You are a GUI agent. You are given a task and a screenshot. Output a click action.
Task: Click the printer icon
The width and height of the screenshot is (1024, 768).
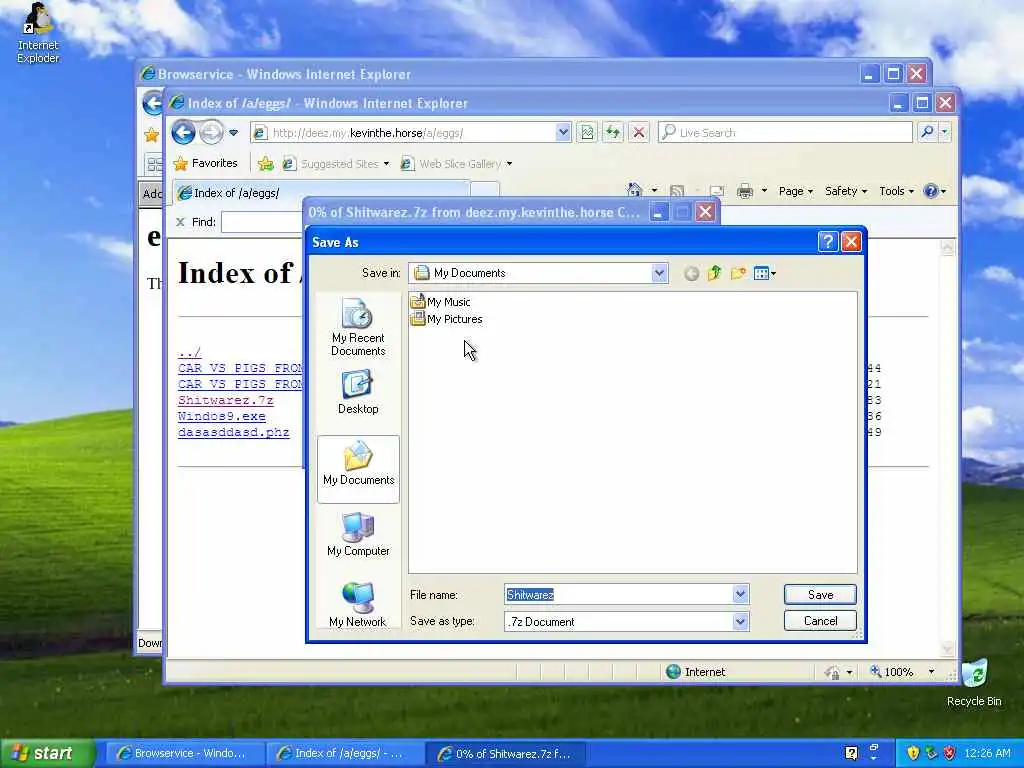[744, 191]
